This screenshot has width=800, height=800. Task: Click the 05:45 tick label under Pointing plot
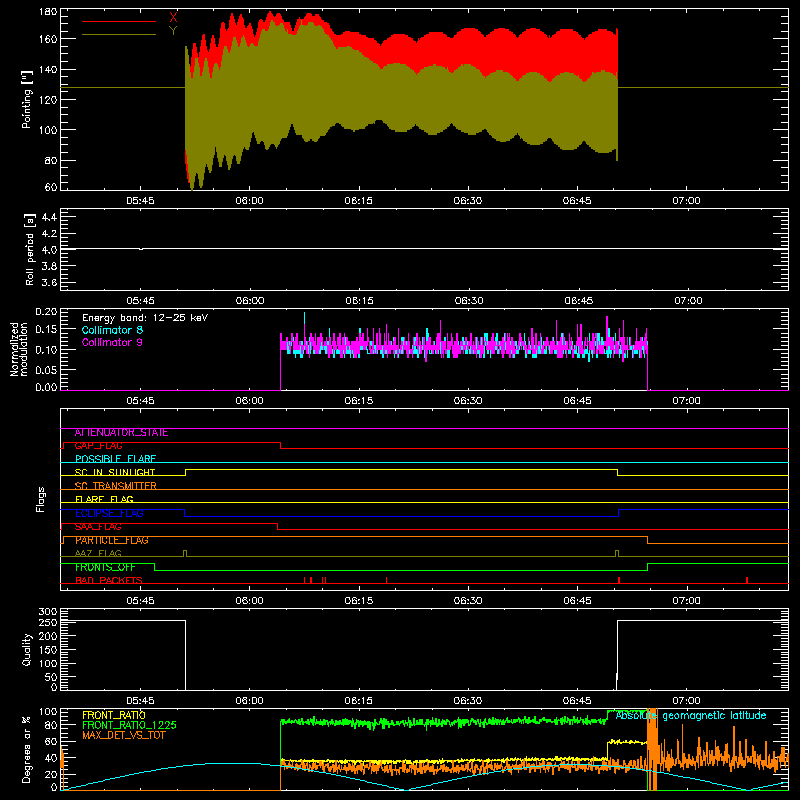point(140,201)
